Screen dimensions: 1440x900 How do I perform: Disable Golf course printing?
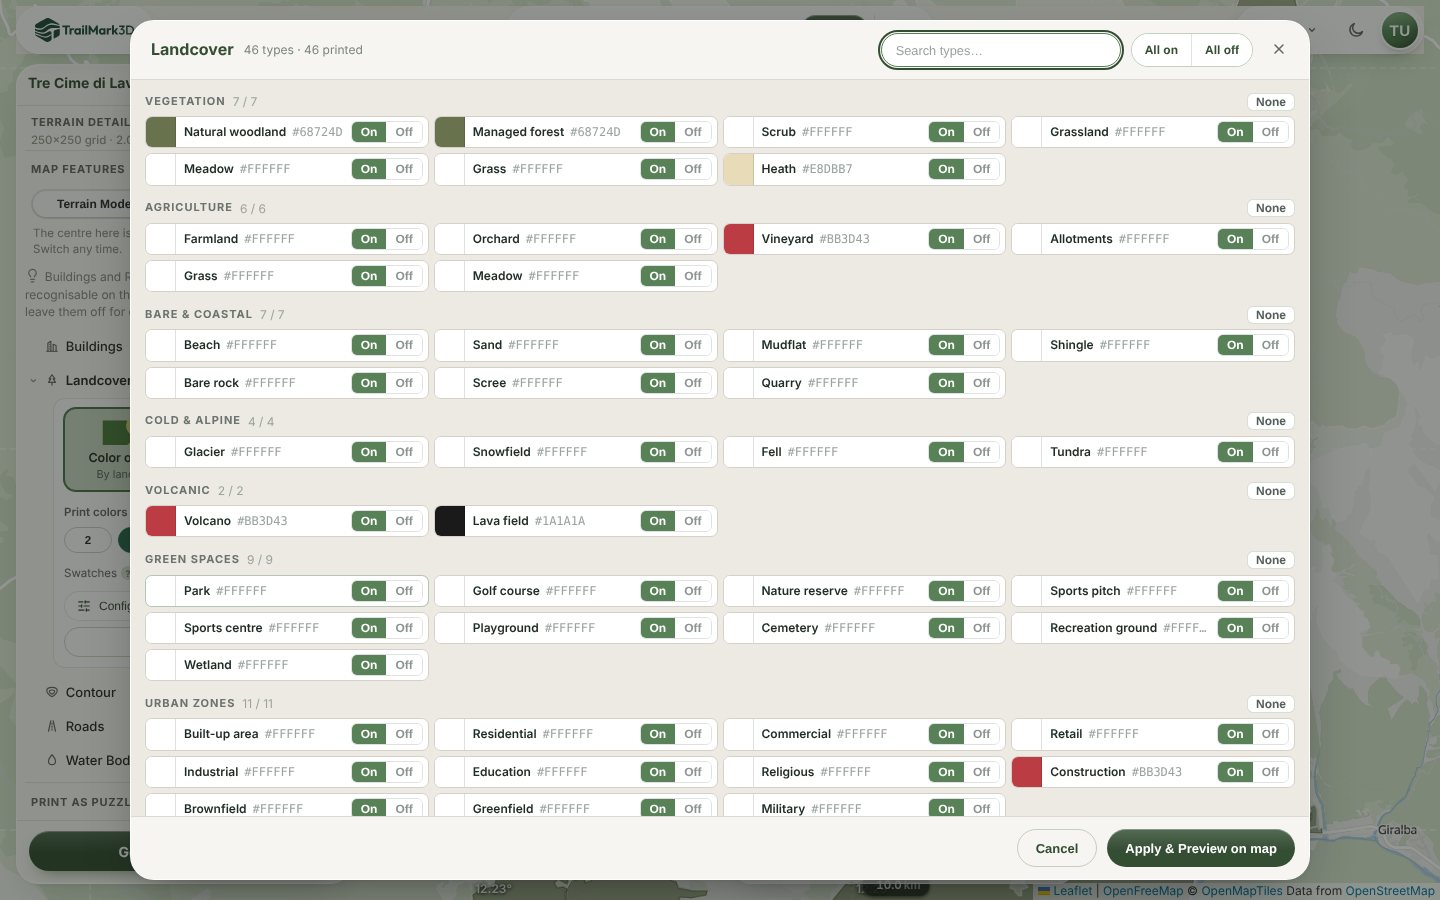(x=693, y=591)
